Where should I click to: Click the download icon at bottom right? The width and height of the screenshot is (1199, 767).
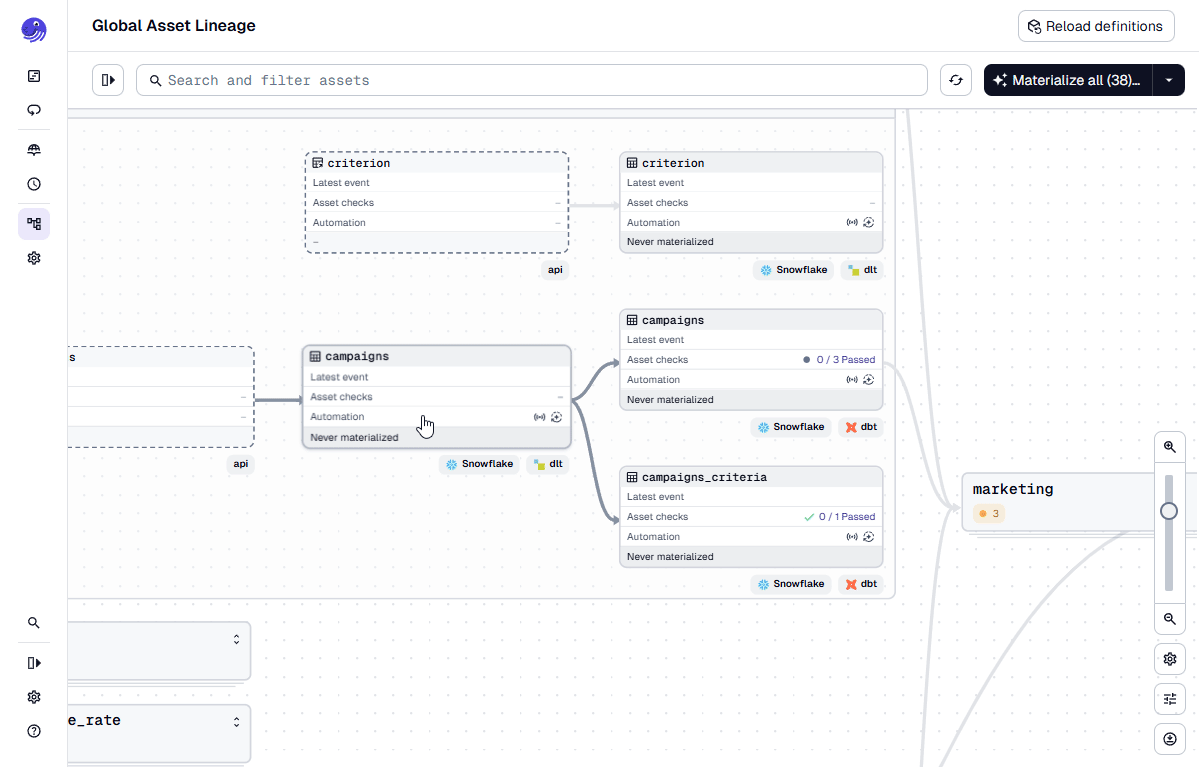point(1169,739)
